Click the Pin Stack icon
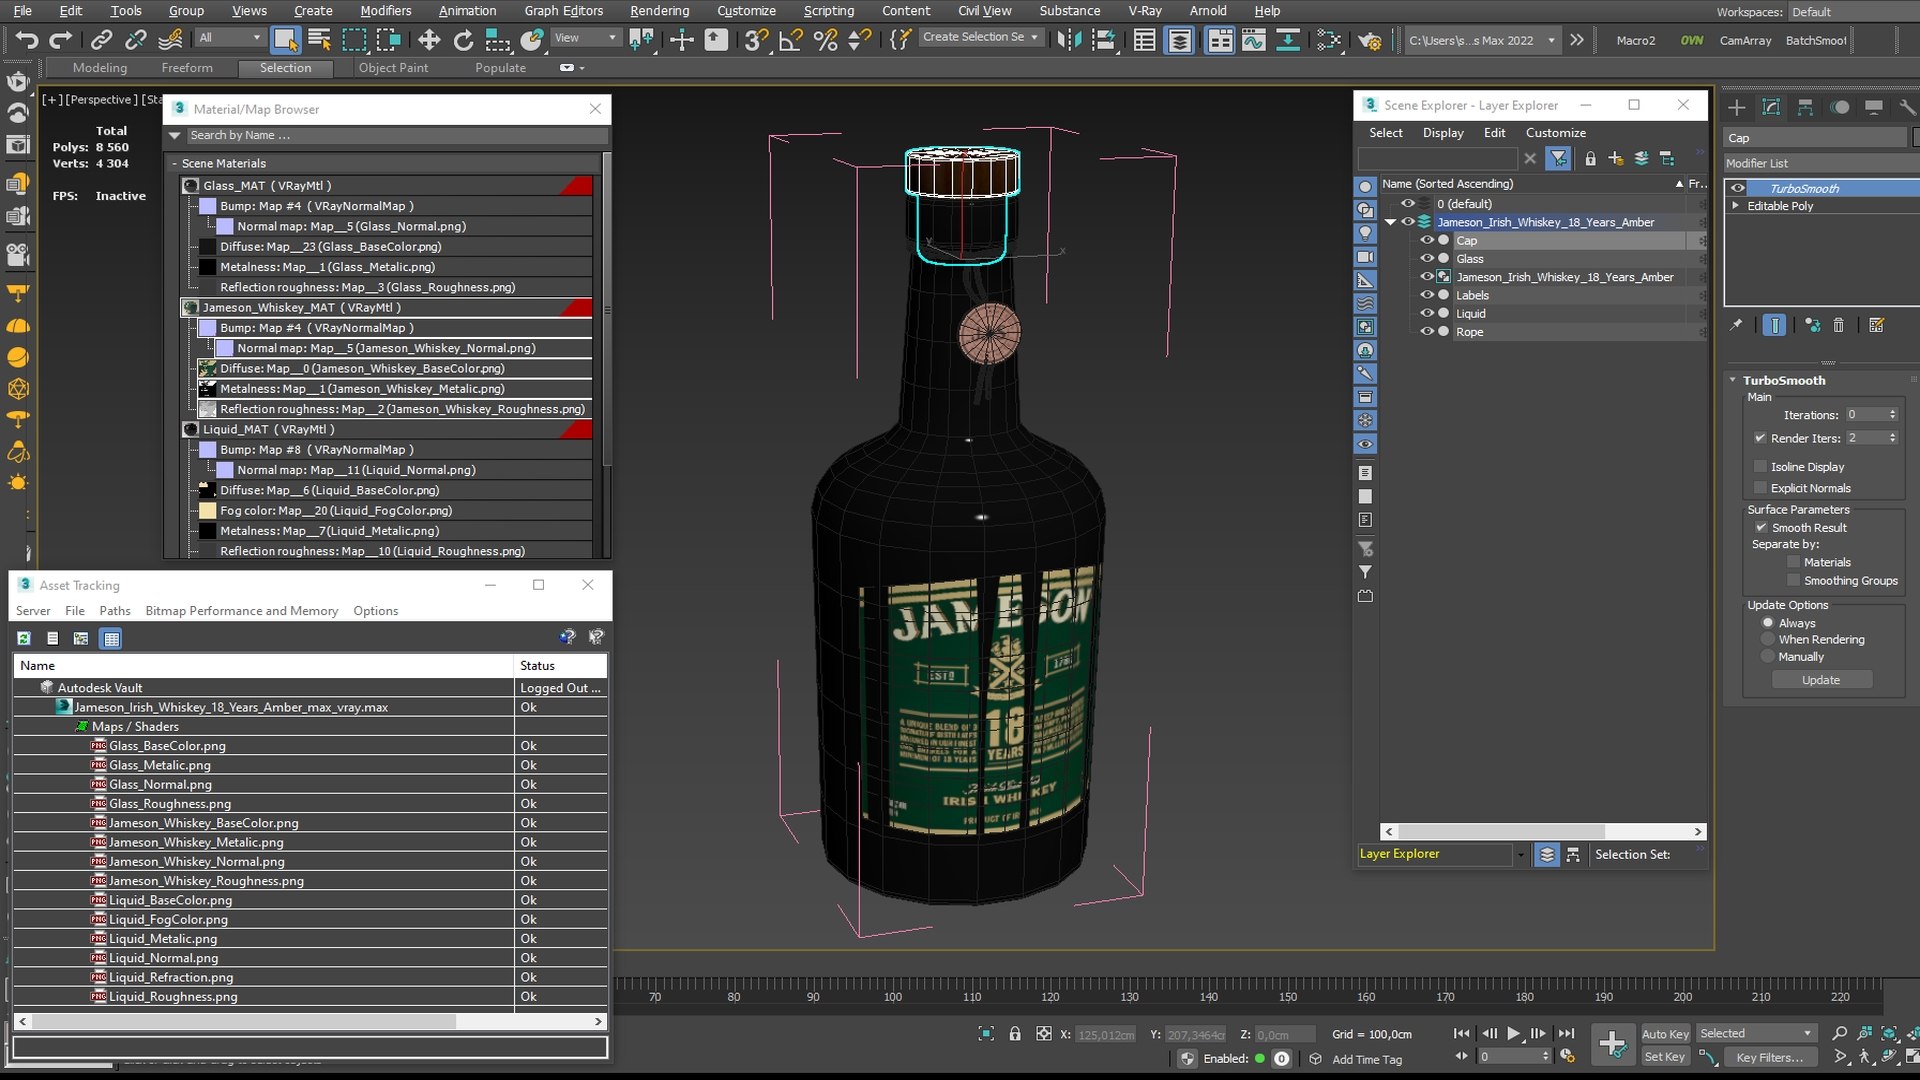 pos(1737,325)
